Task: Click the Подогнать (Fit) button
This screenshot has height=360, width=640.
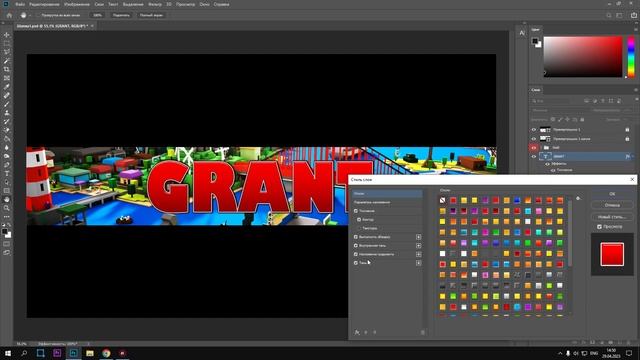Action: point(121,15)
